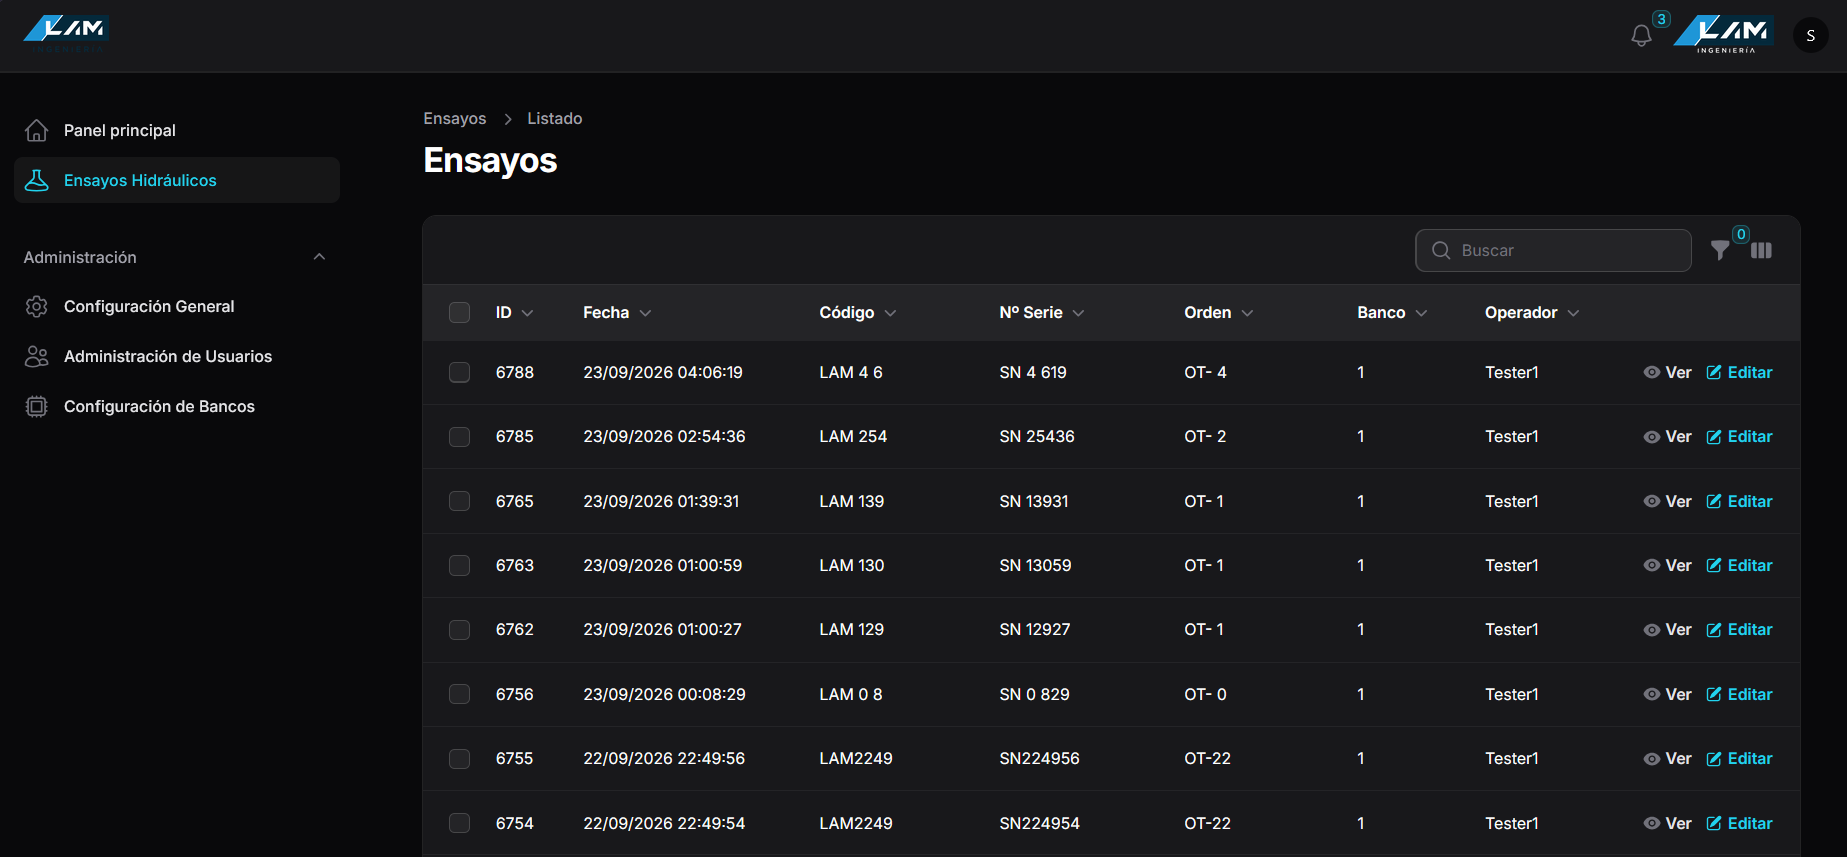Screen dimensions: 1847x857
Task: Go to Panel principal in the sidebar
Action: pos(177,130)
